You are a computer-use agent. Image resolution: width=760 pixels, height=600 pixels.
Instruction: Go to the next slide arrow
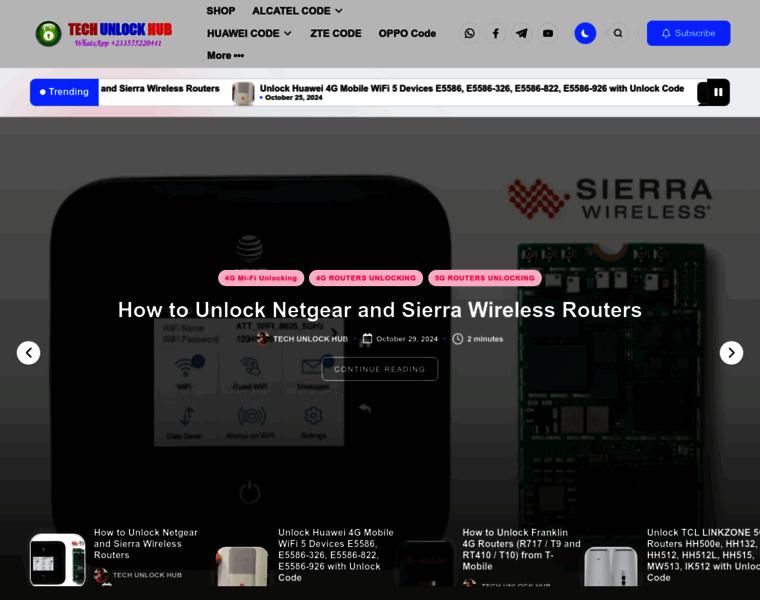click(x=731, y=353)
